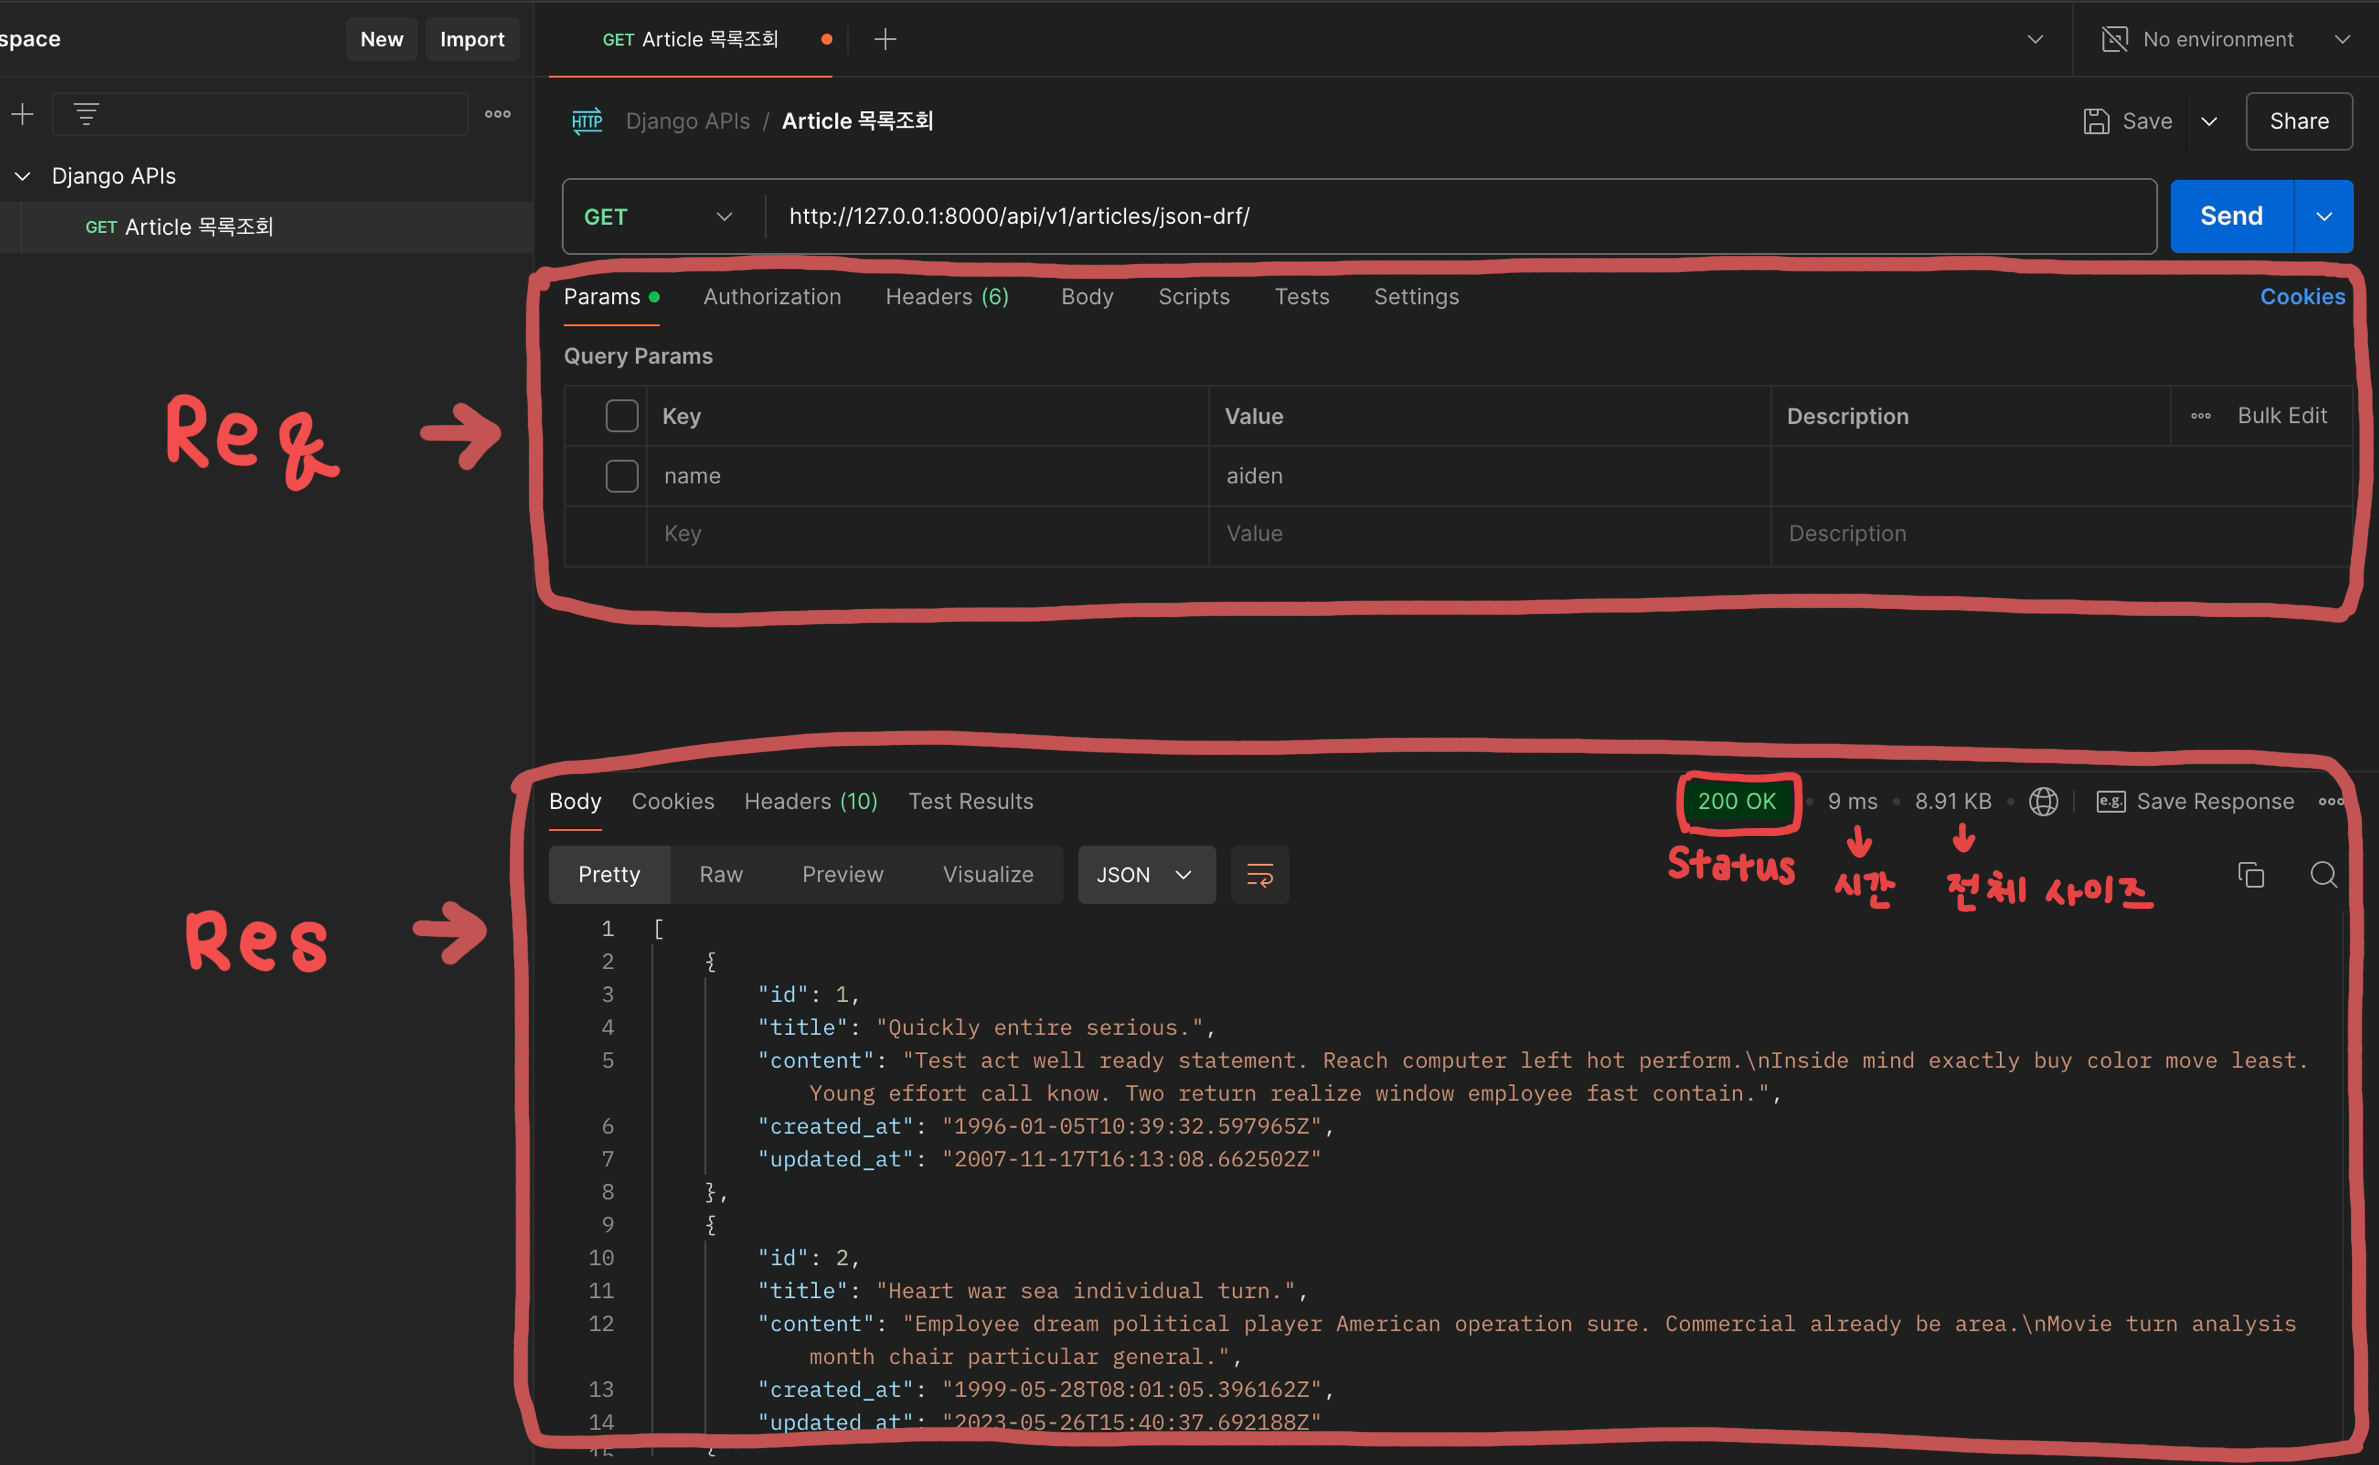The width and height of the screenshot is (2379, 1465).
Task: Click the Save disk icon
Action: coord(2096,121)
